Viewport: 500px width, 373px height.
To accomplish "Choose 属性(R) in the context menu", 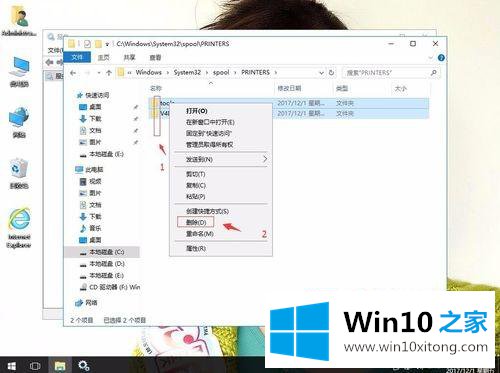I will pos(196,248).
